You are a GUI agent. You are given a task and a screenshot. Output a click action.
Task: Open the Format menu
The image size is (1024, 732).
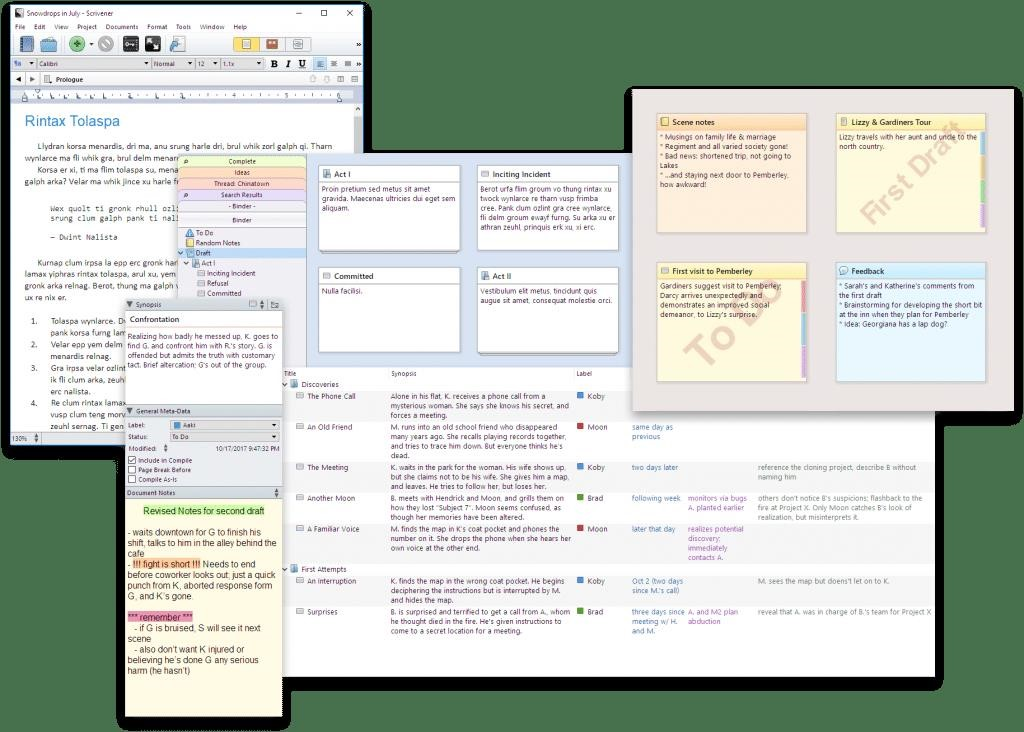point(157,27)
